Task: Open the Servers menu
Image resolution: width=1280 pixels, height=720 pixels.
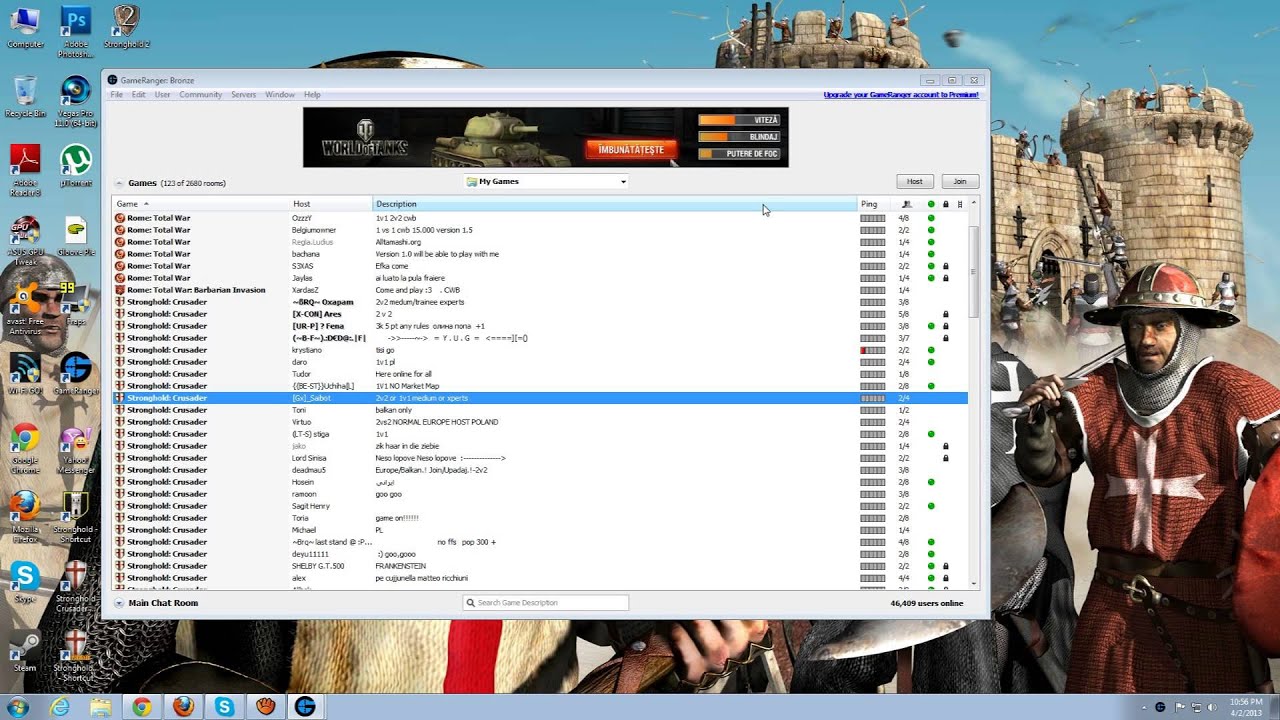Action: (244, 94)
